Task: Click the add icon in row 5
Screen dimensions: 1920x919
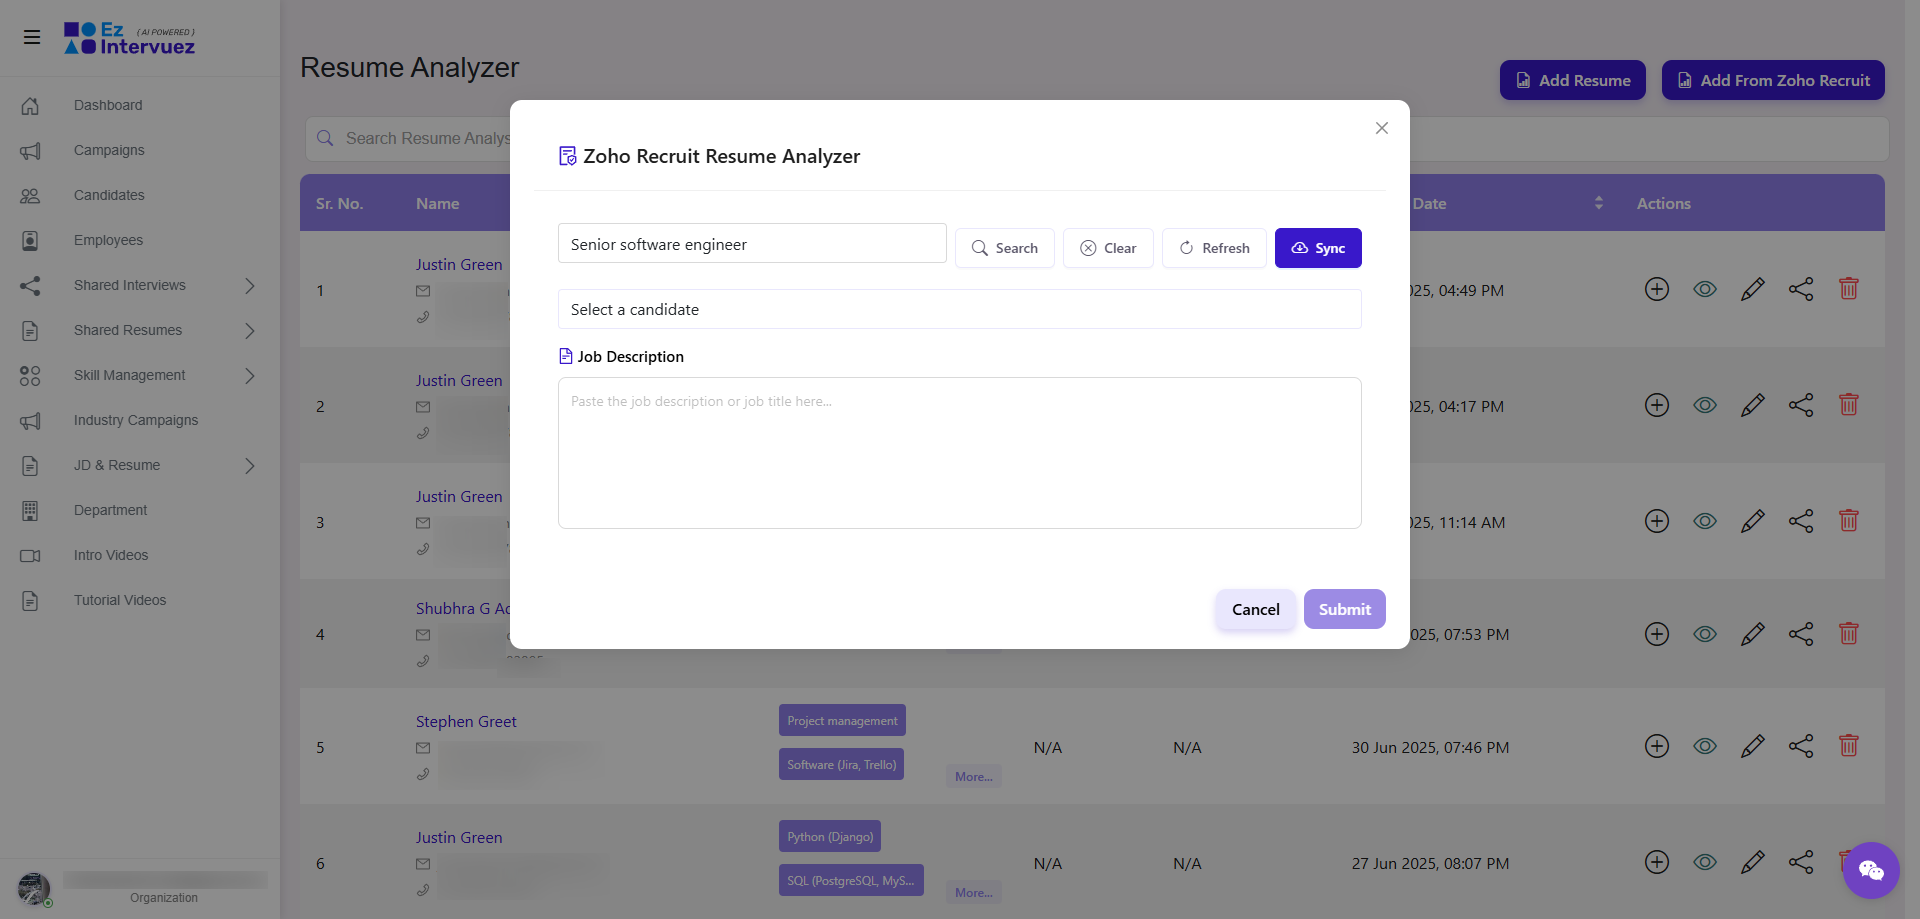Action: coord(1657,747)
